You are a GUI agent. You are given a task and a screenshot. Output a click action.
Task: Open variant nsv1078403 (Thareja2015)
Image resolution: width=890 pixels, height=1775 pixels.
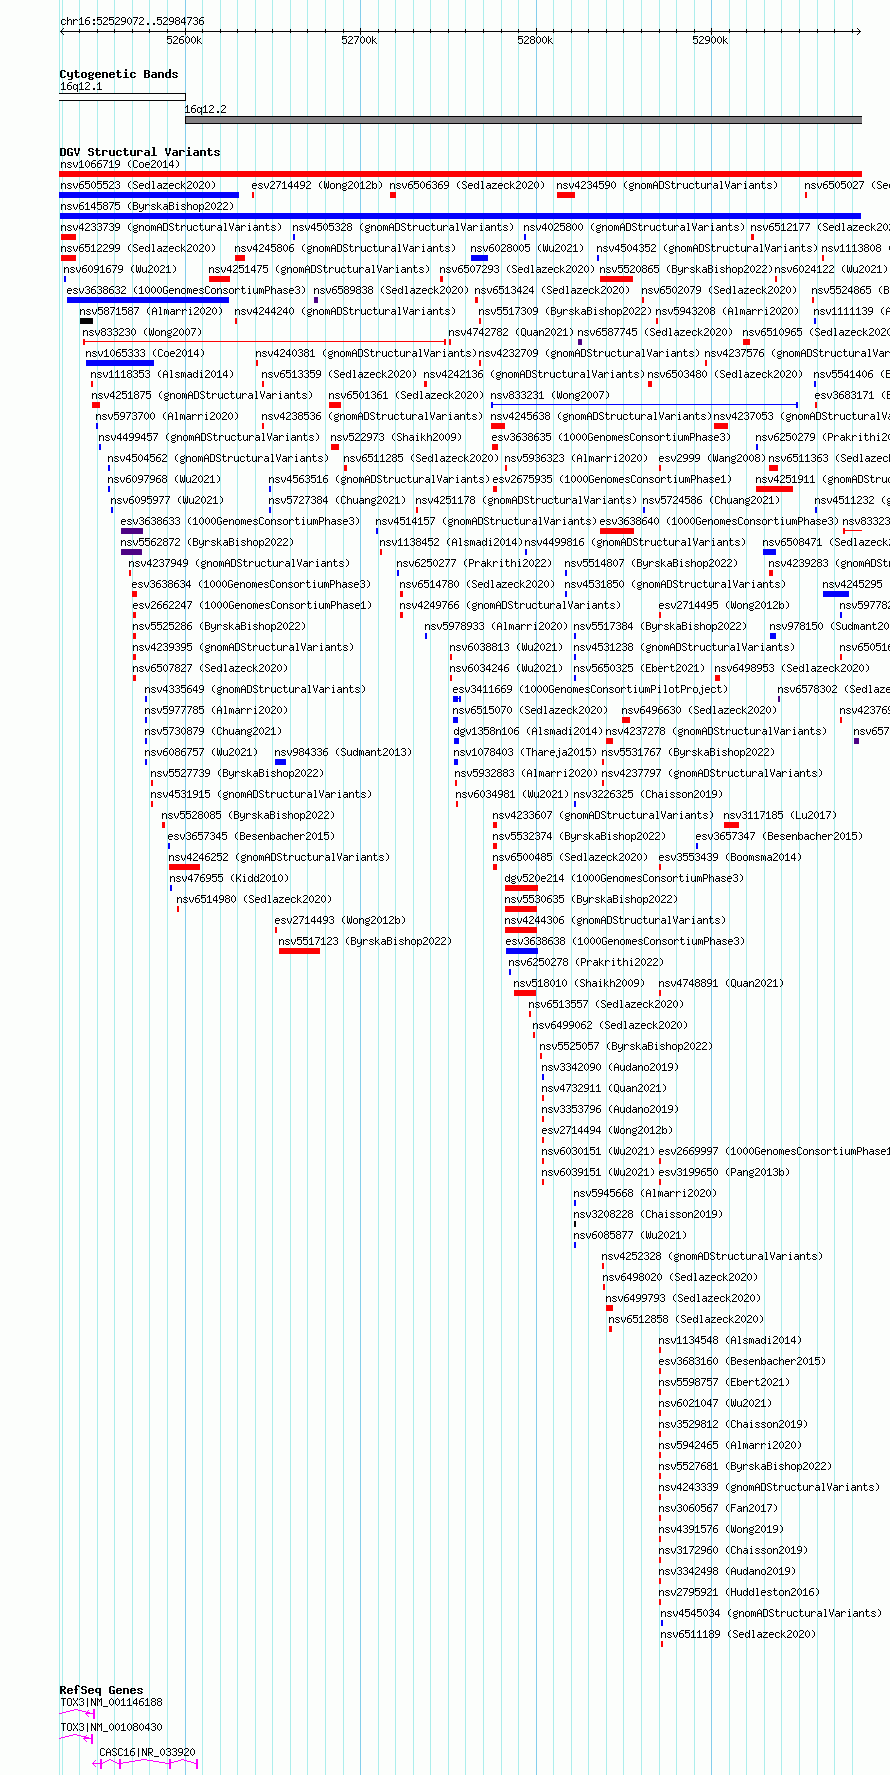pyautogui.click(x=526, y=752)
